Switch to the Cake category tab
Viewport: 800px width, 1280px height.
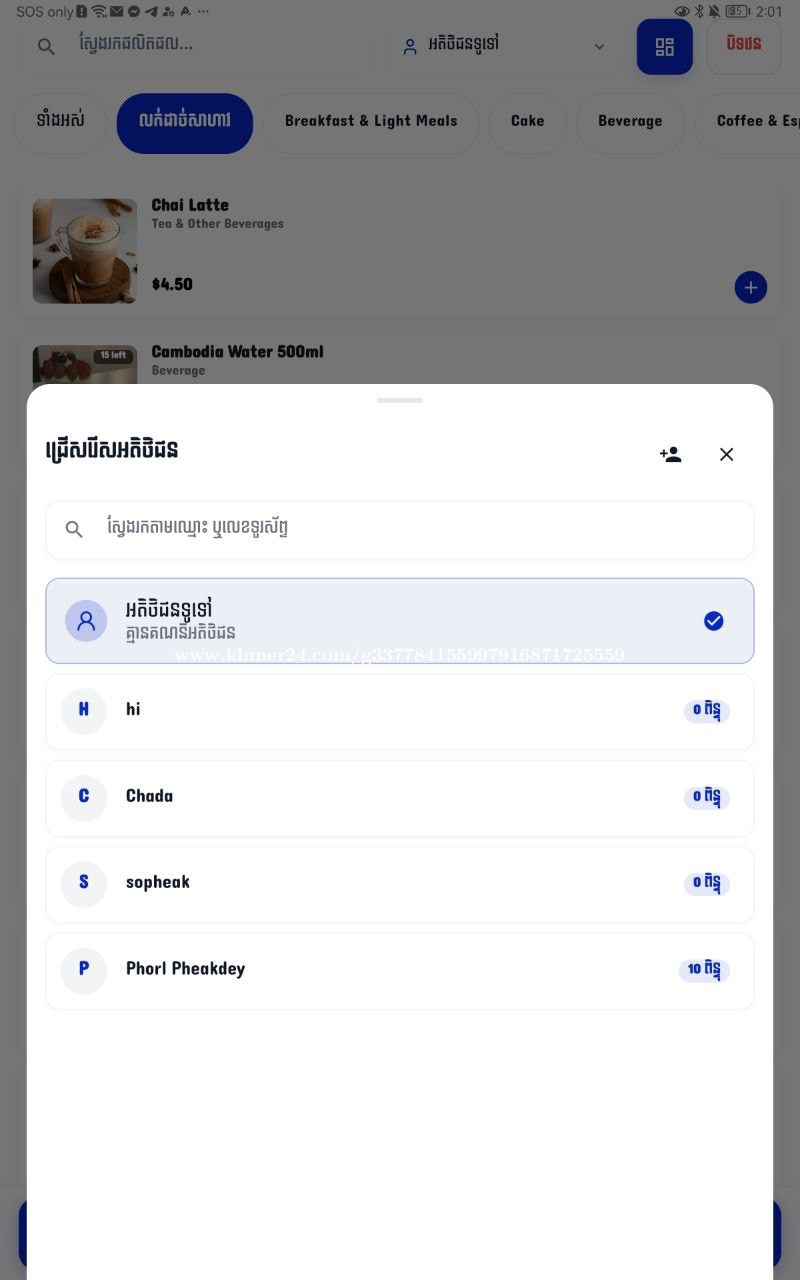pos(527,122)
